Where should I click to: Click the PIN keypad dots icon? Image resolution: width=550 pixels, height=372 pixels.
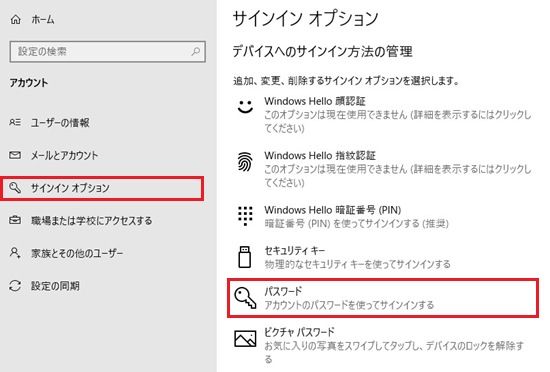tap(245, 216)
